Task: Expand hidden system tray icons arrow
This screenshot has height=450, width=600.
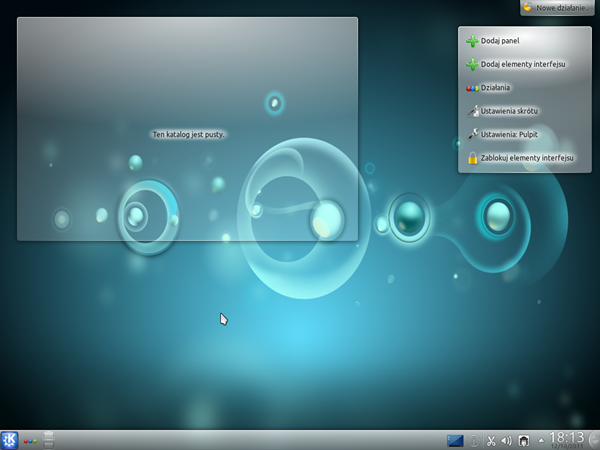Action: pos(541,439)
